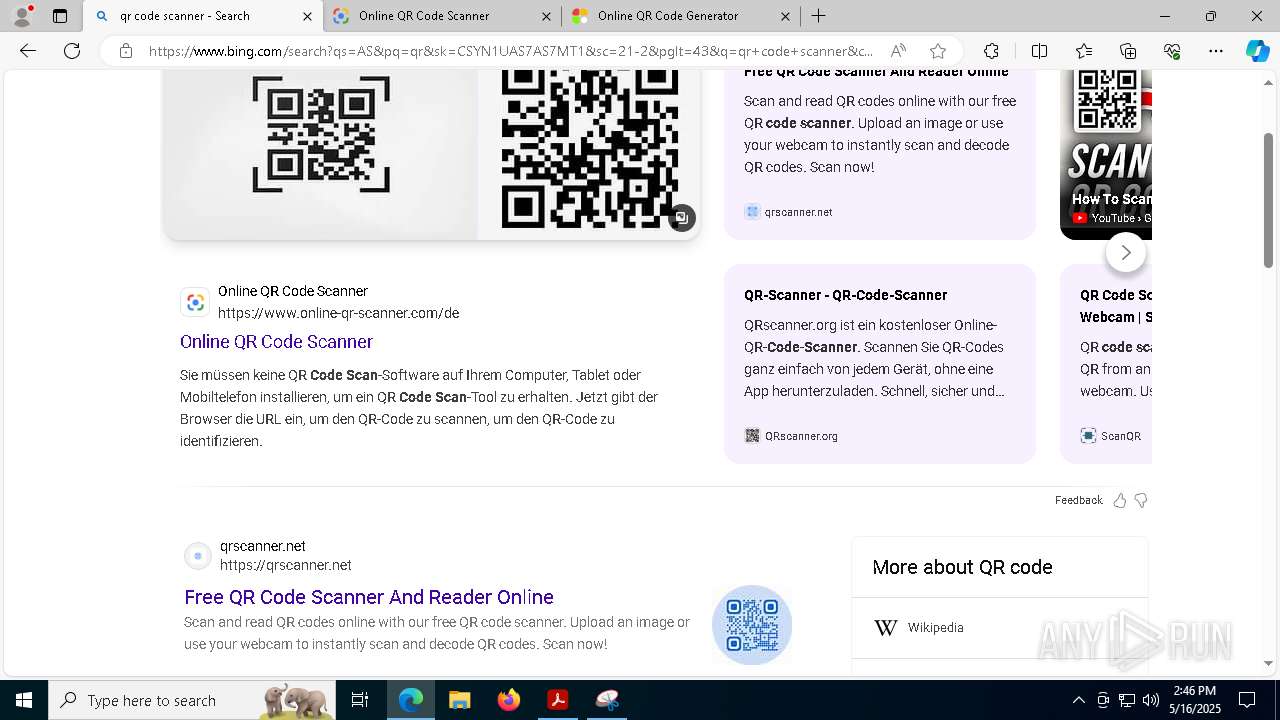Click the vertical scrollbar thumb
This screenshot has width=1280, height=720.
(x=1269, y=200)
